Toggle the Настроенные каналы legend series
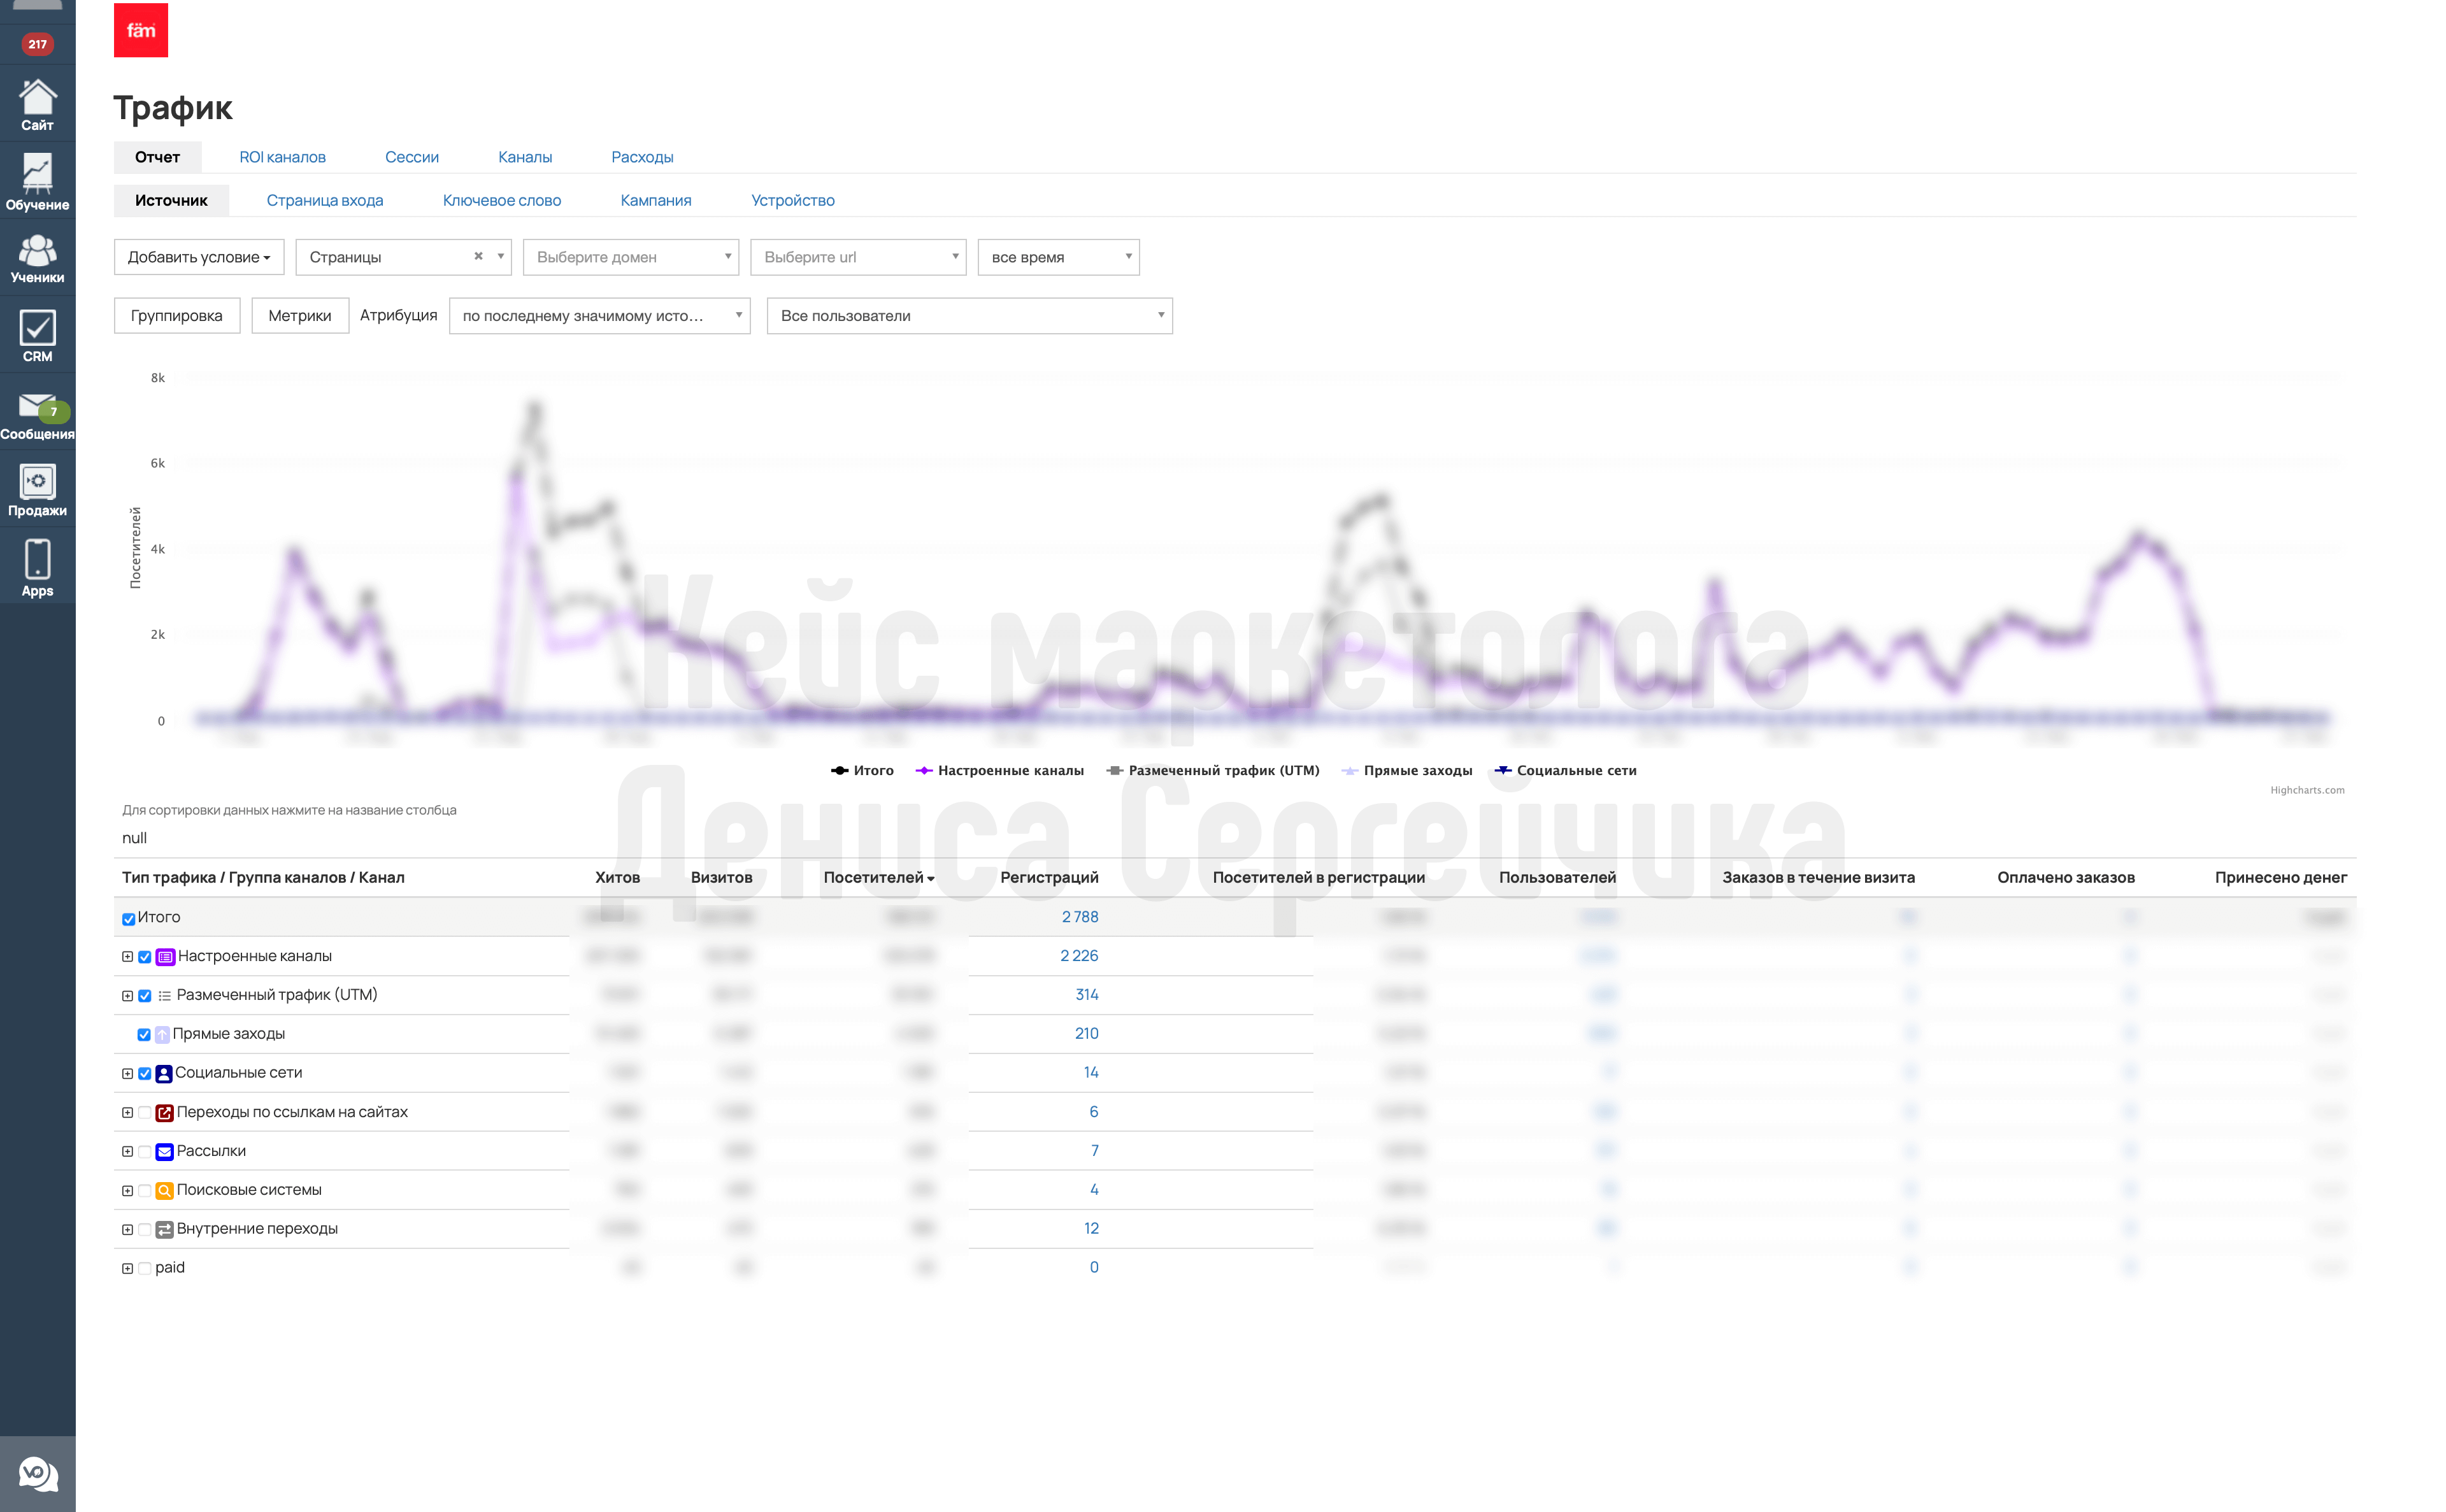The height and width of the screenshot is (1512, 2446). (x=999, y=770)
